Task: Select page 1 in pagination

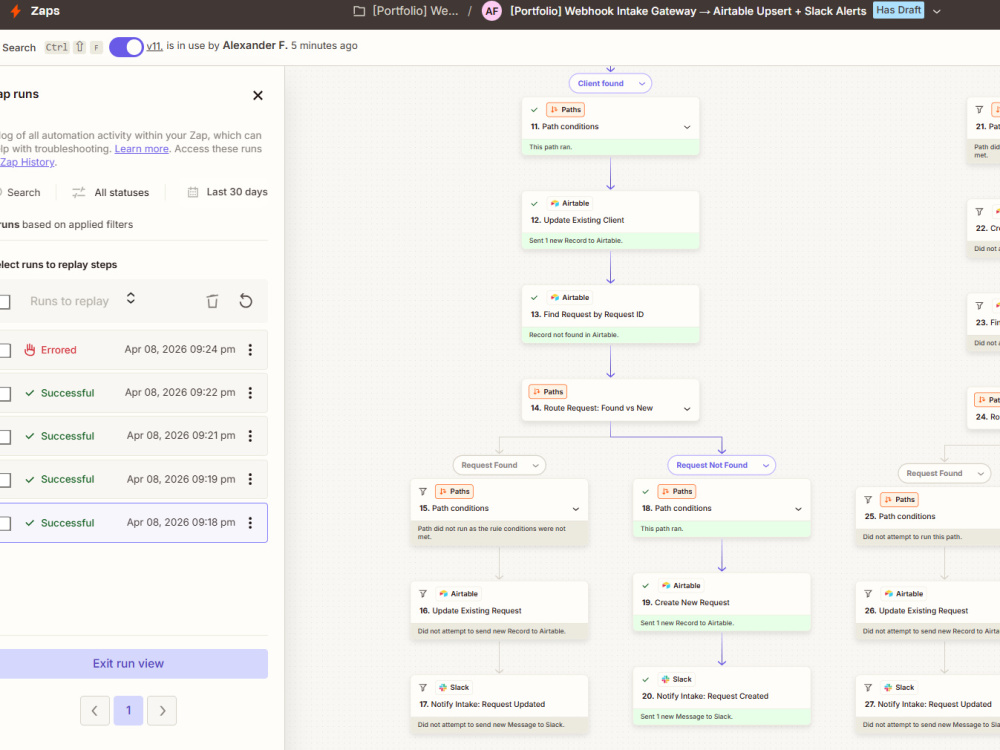Action: 128,710
